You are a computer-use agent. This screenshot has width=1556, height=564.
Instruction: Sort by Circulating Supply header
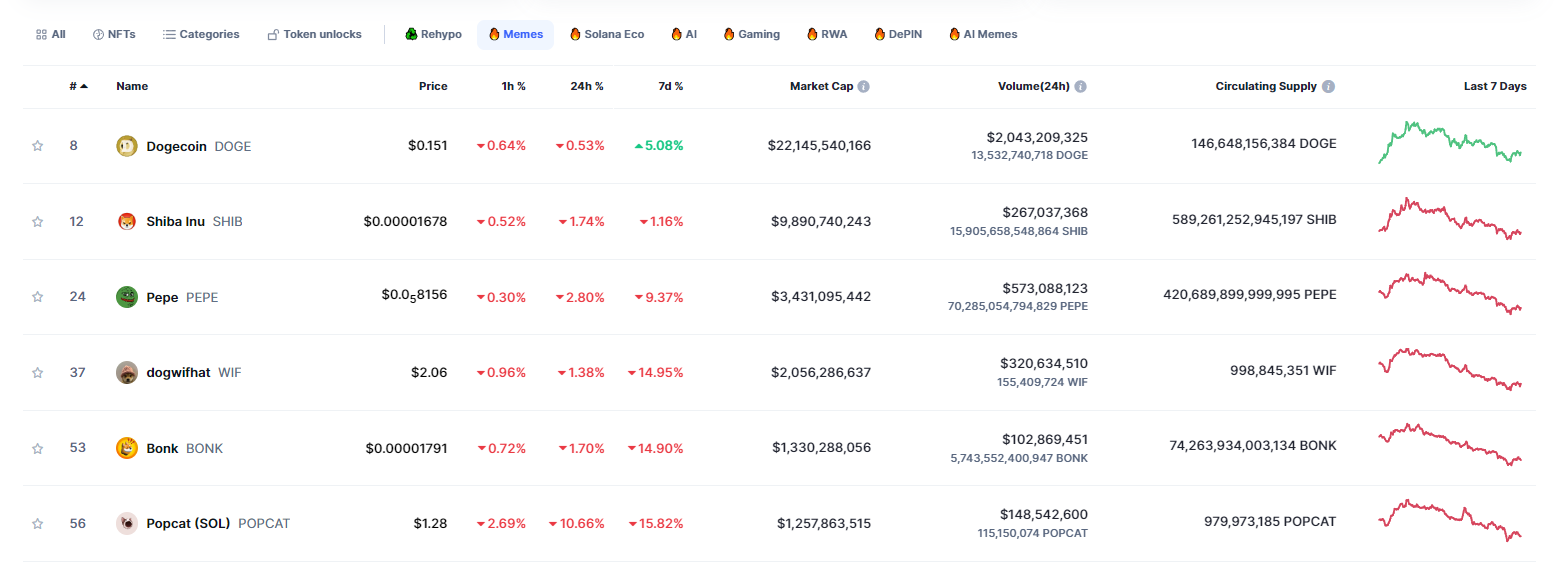[1266, 86]
